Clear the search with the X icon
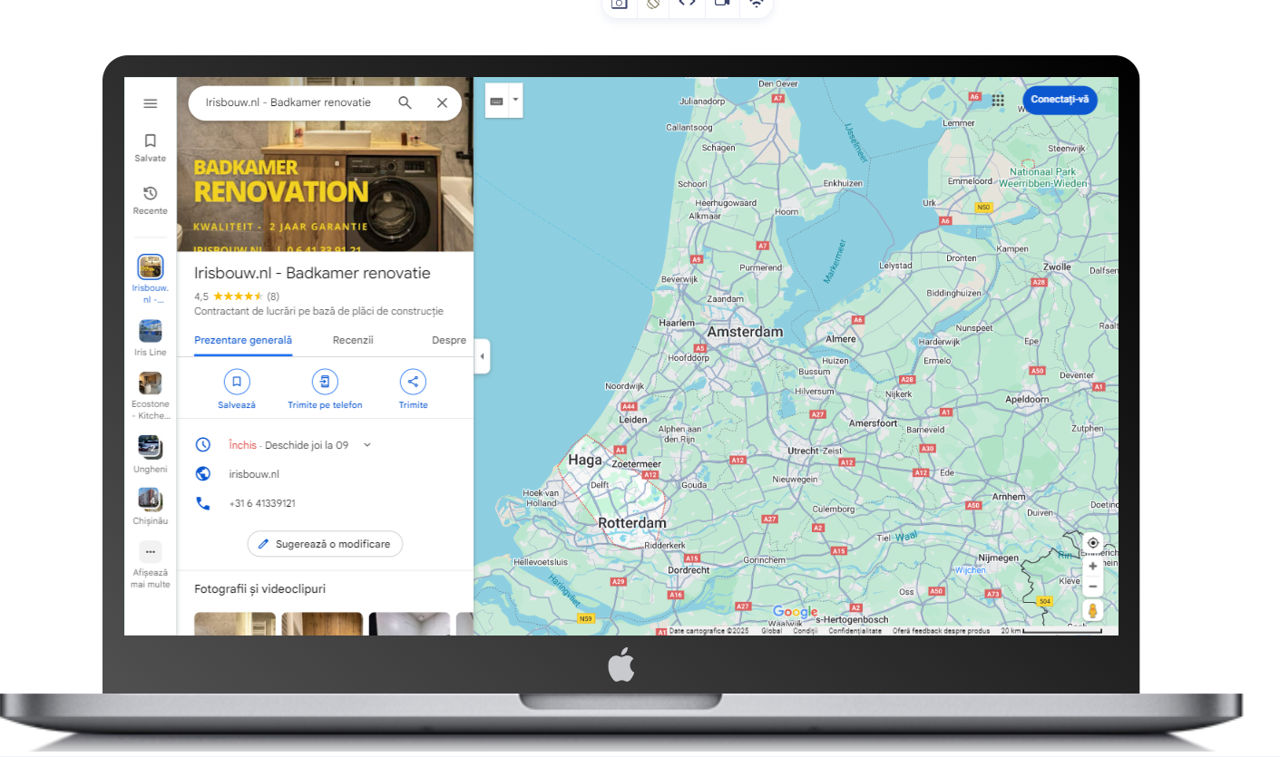The image size is (1280, 757). tap(442, 103)
